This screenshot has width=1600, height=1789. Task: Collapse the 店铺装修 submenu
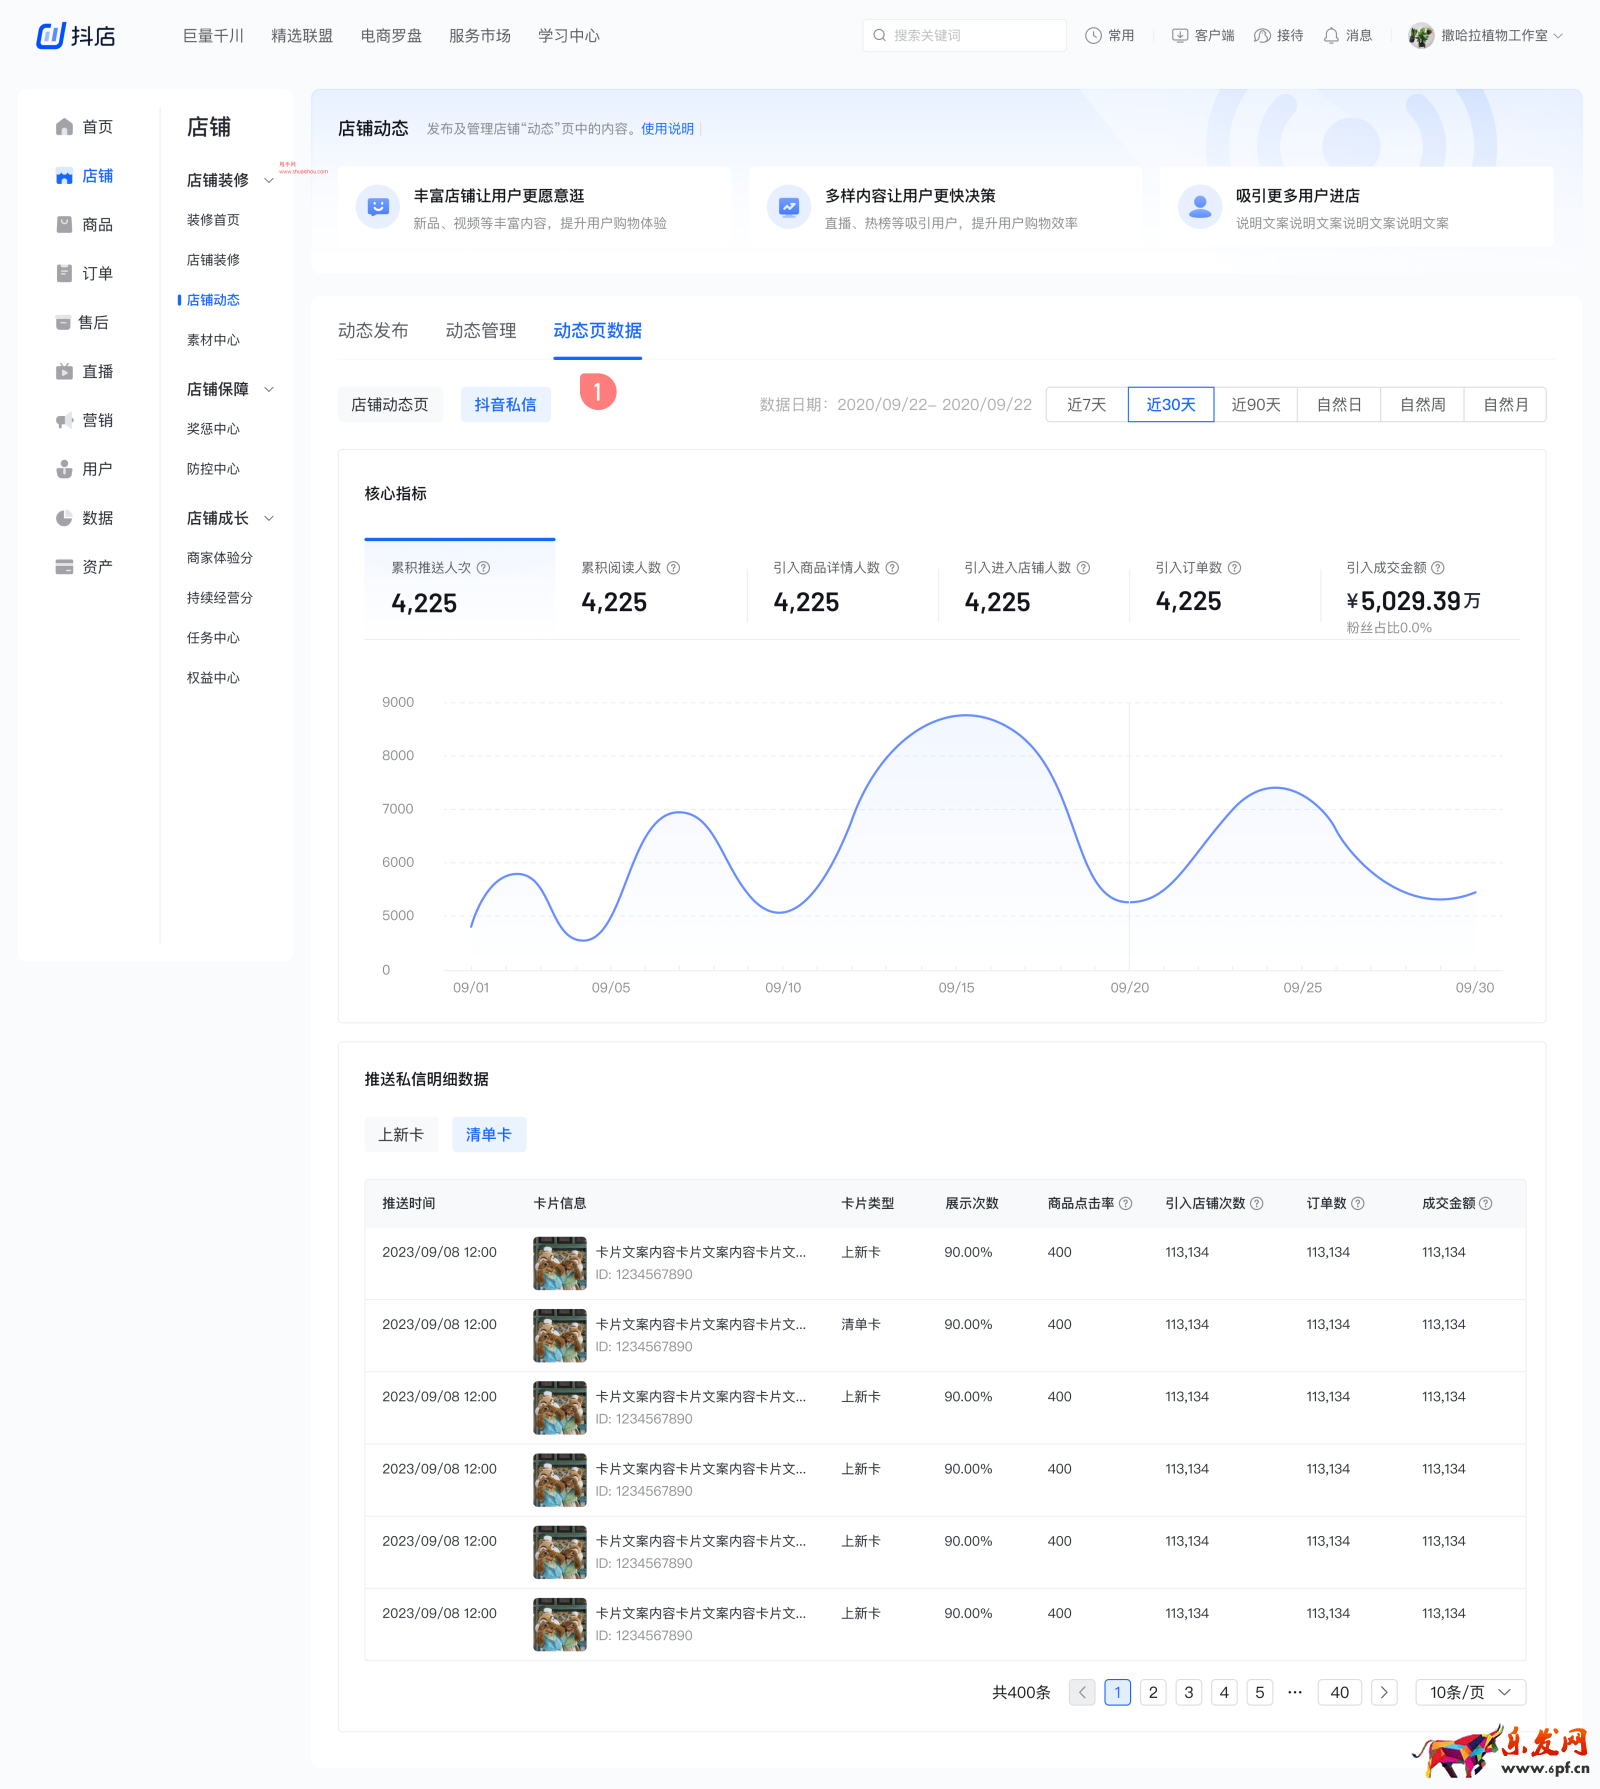[269, 181]
